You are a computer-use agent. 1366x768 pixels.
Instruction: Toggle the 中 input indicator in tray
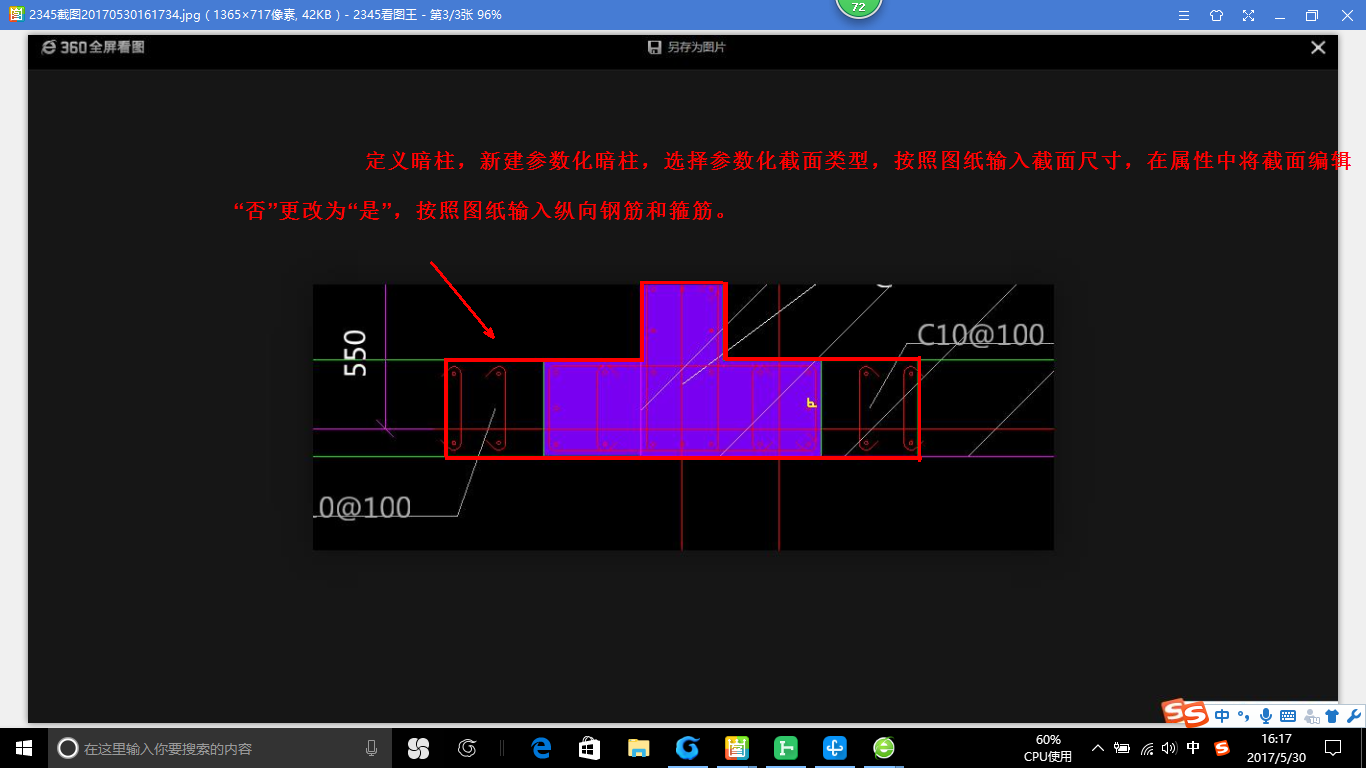(x=1193, y=748)
